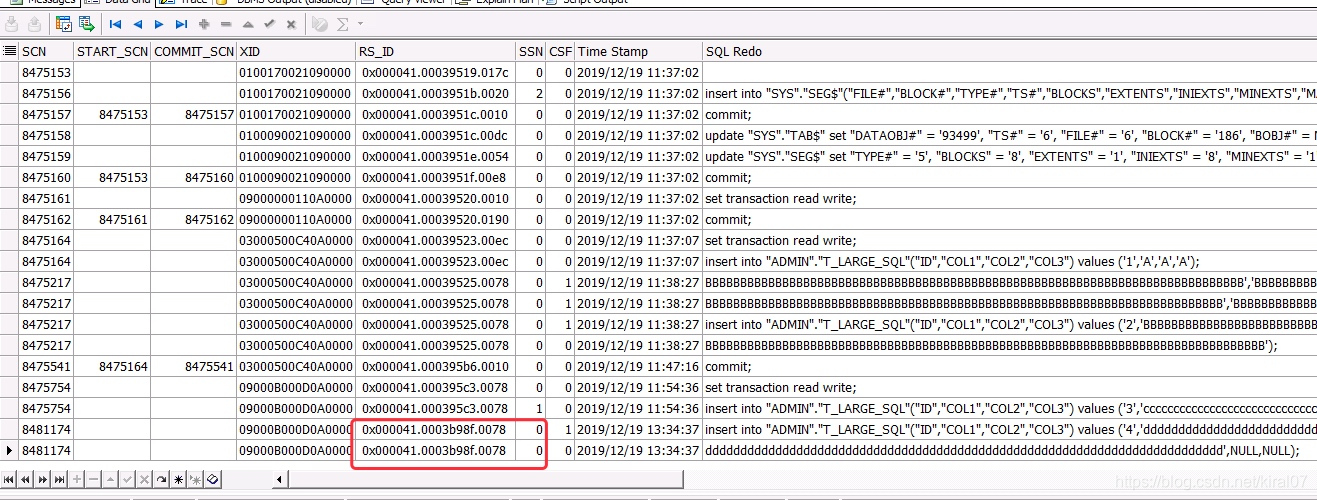This screenshot has width=1317, height=500.
Task: Select insert values ('4' SQL Redo cell
Action: (1009, 429)
